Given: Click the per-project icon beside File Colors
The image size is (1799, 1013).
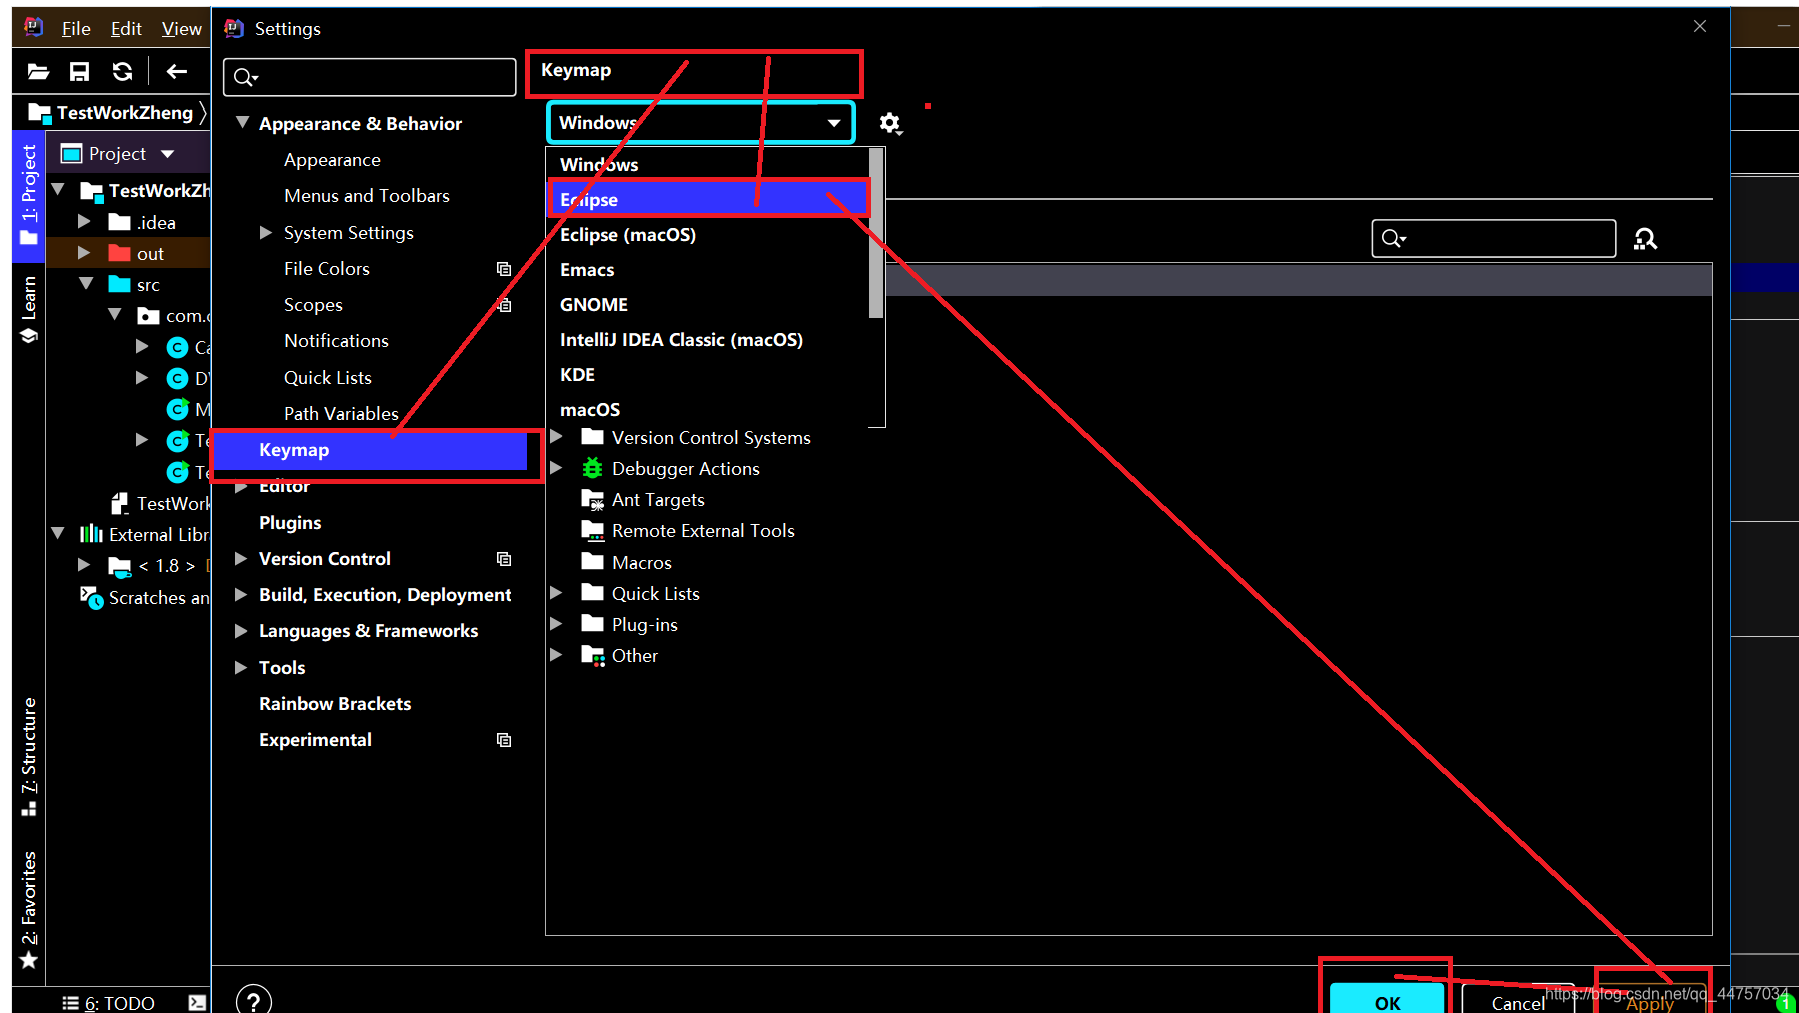Looking at the screenshot, I should pos(504,269).
